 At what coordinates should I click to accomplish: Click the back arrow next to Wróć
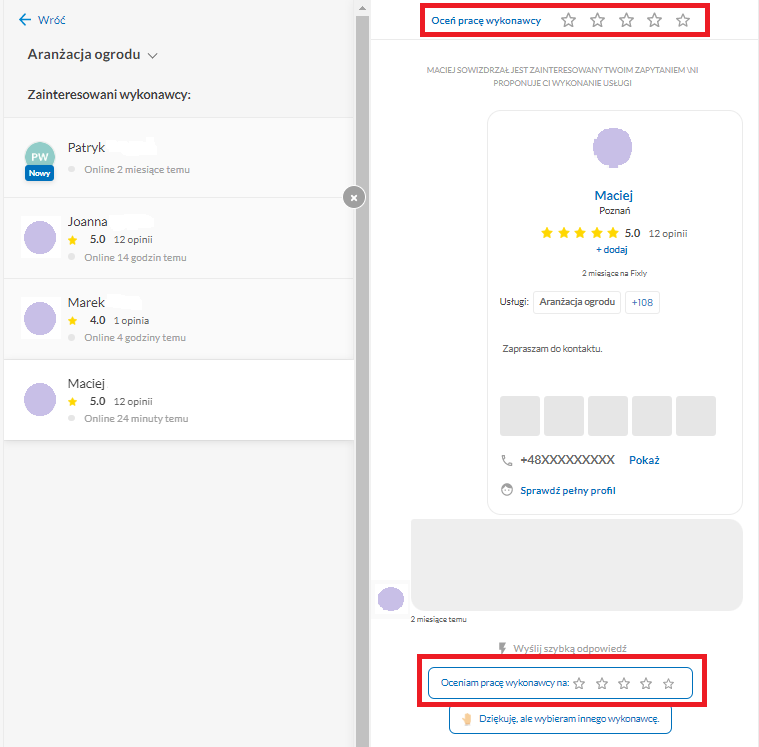click(25, 19)
